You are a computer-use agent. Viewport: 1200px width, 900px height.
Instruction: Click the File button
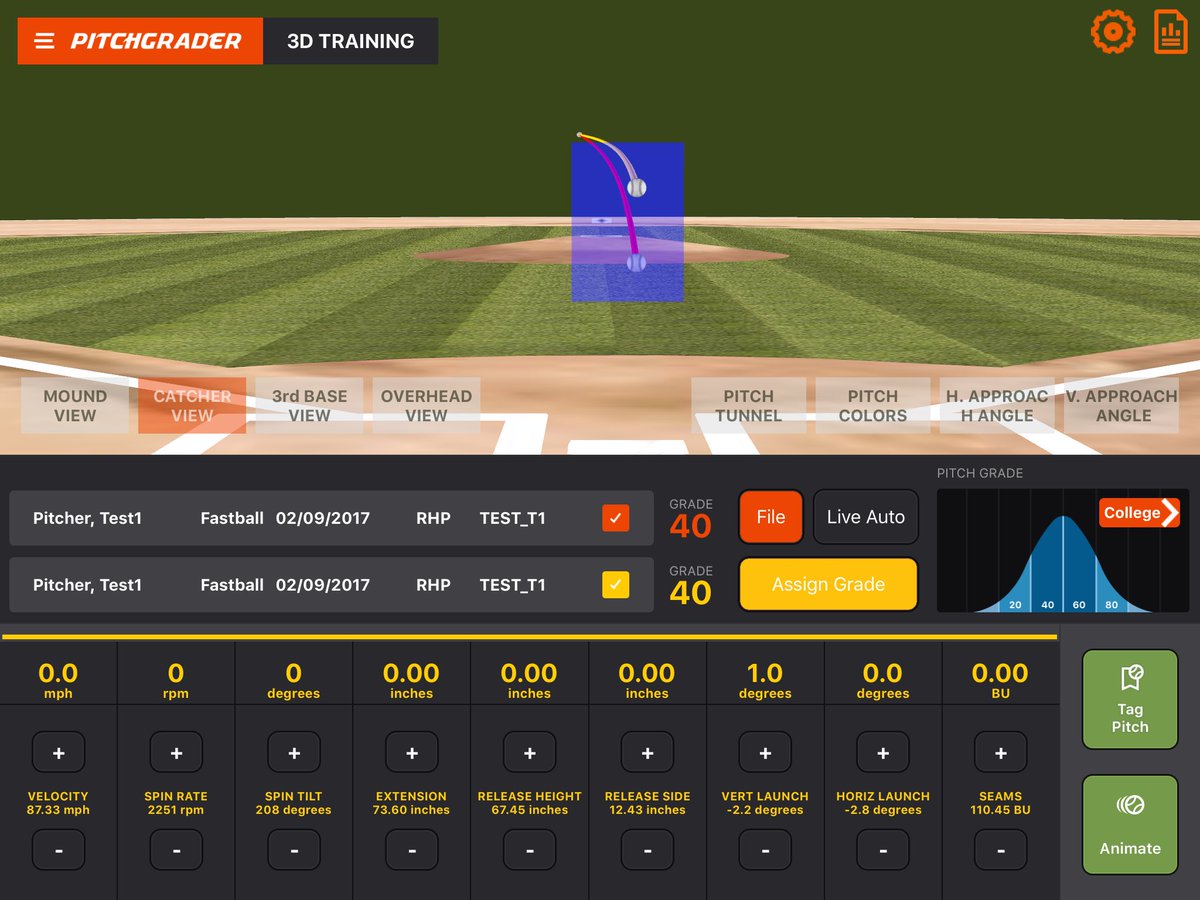pyautogui.click(x=771, y=517)
